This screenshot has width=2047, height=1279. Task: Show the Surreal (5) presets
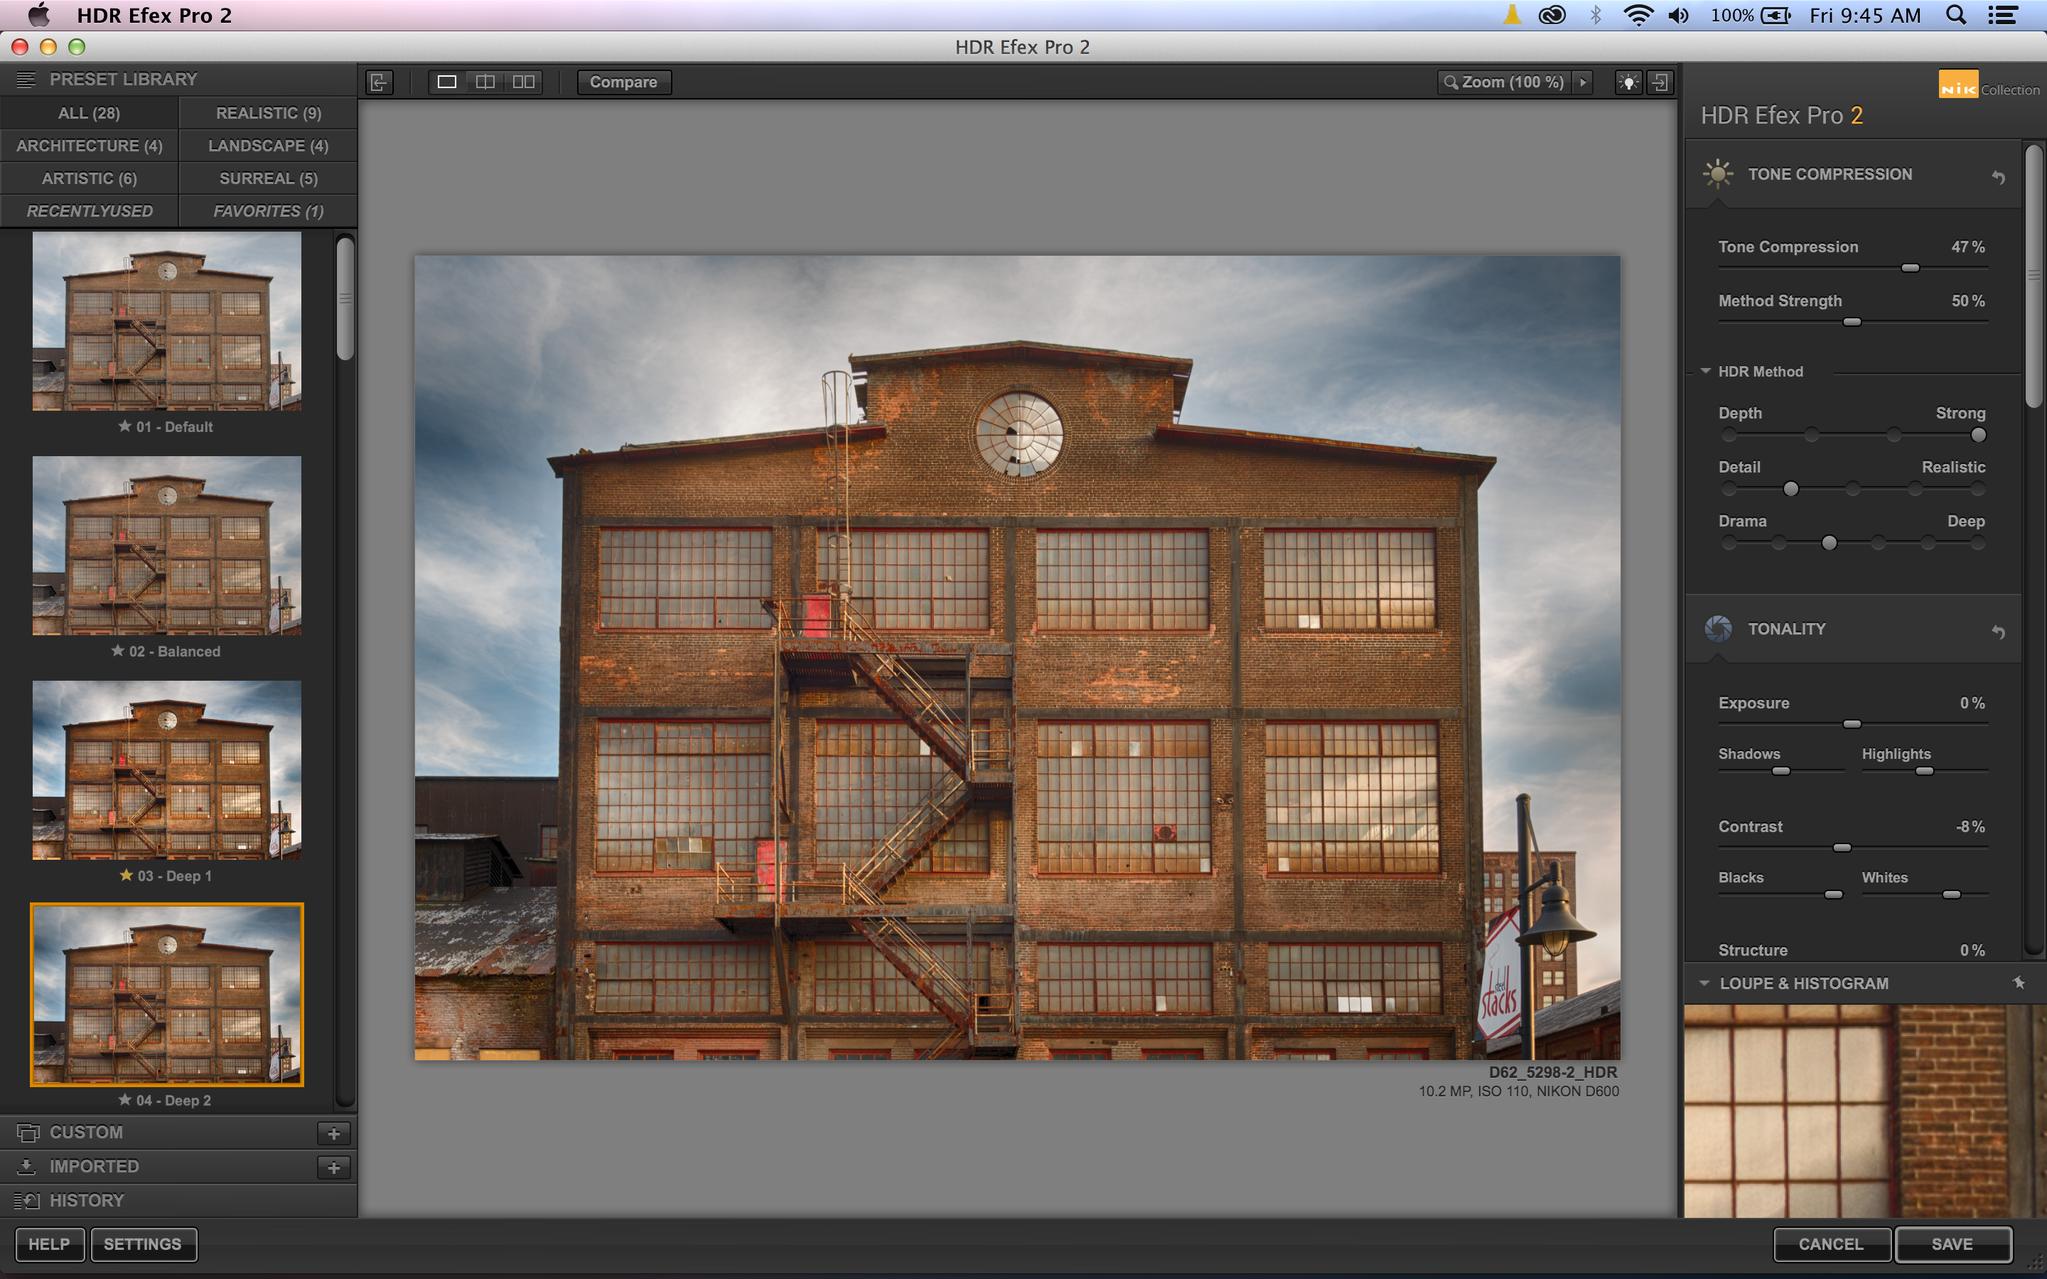[x=268, y=178]
